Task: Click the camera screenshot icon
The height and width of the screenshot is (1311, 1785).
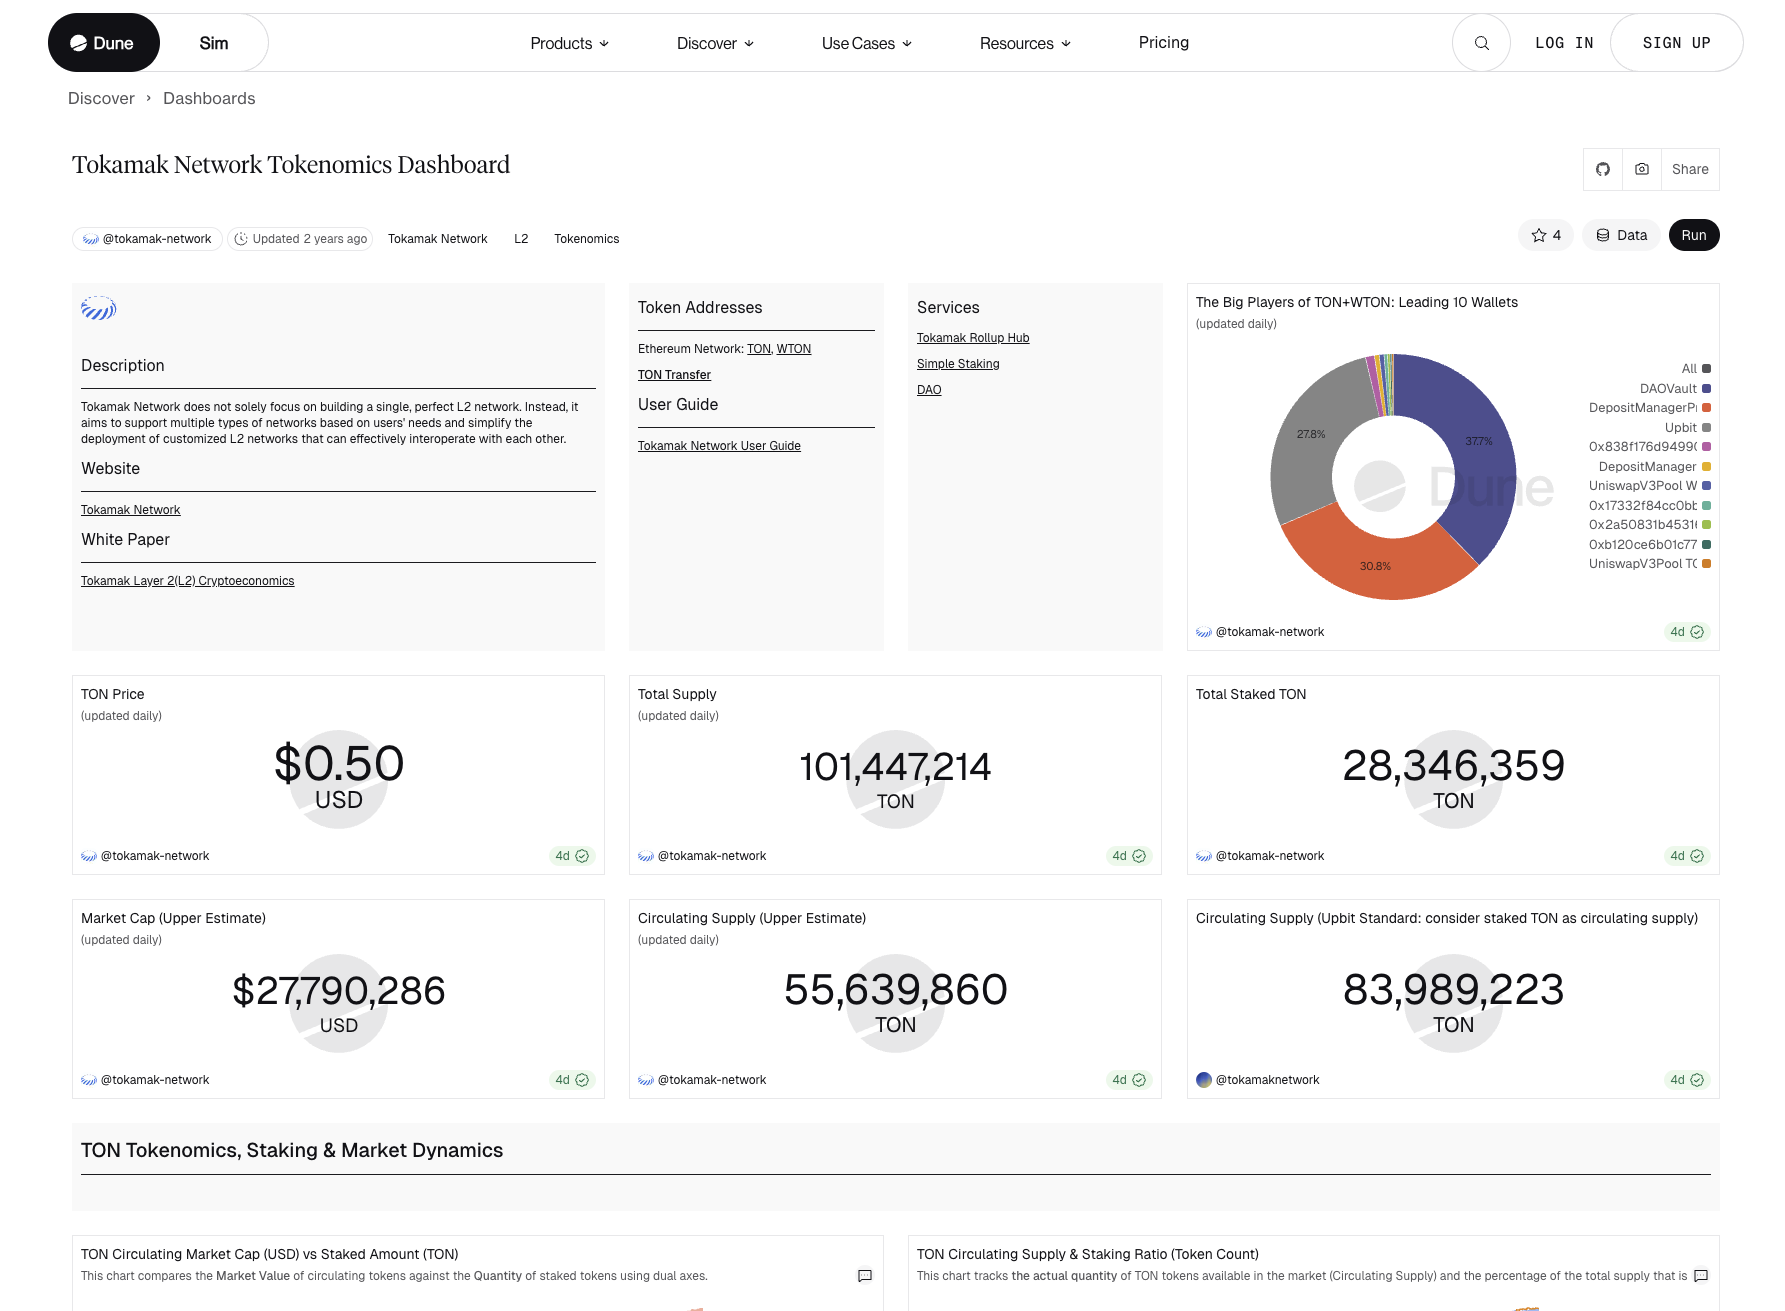Action: coord(1642,169)
